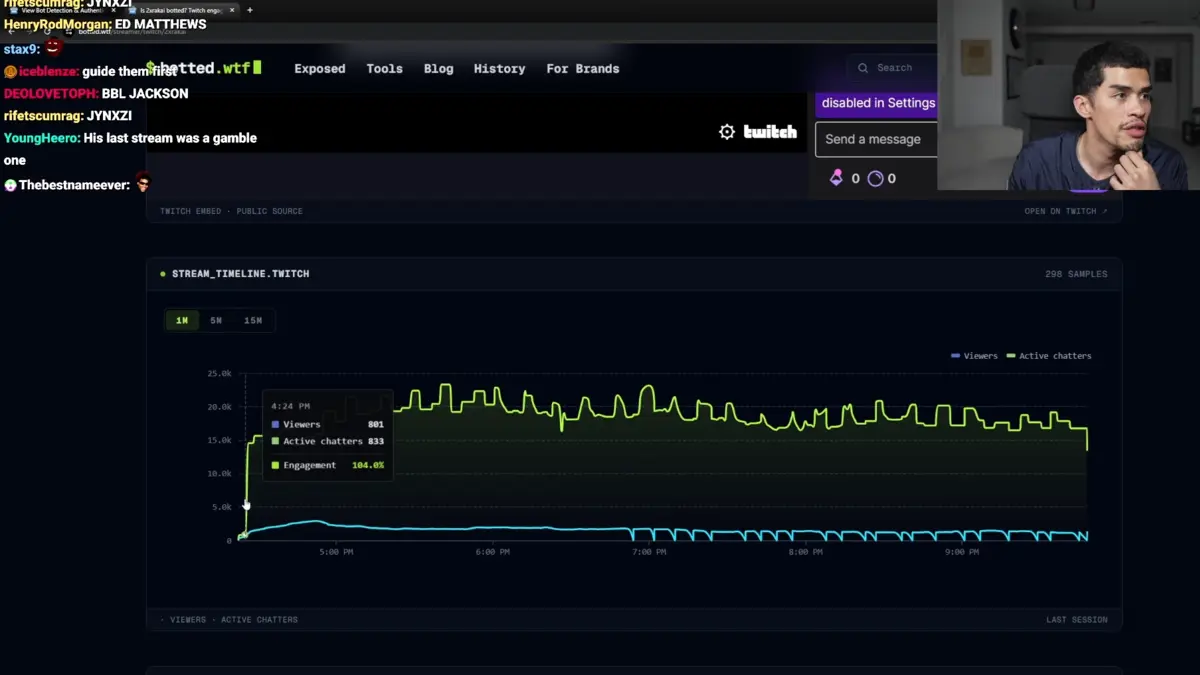Click the LAST SESSION label
The image size is (1200, 675).
pyautogui.click(x=1077, y=620)
